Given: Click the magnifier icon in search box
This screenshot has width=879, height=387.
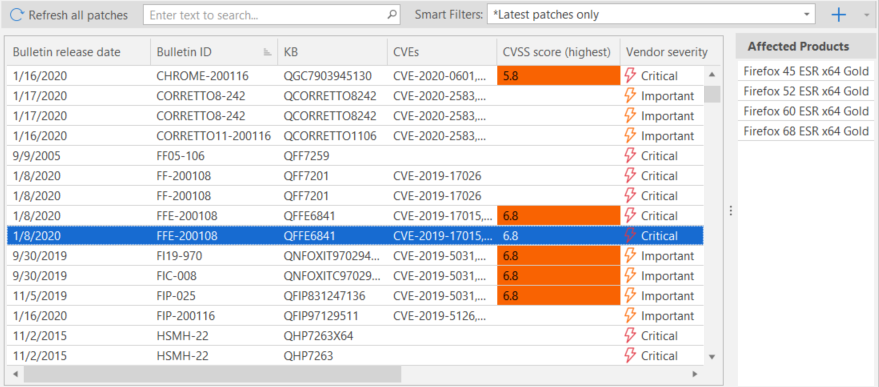Looking at the screenshot, I should click(x=392, y=15).
